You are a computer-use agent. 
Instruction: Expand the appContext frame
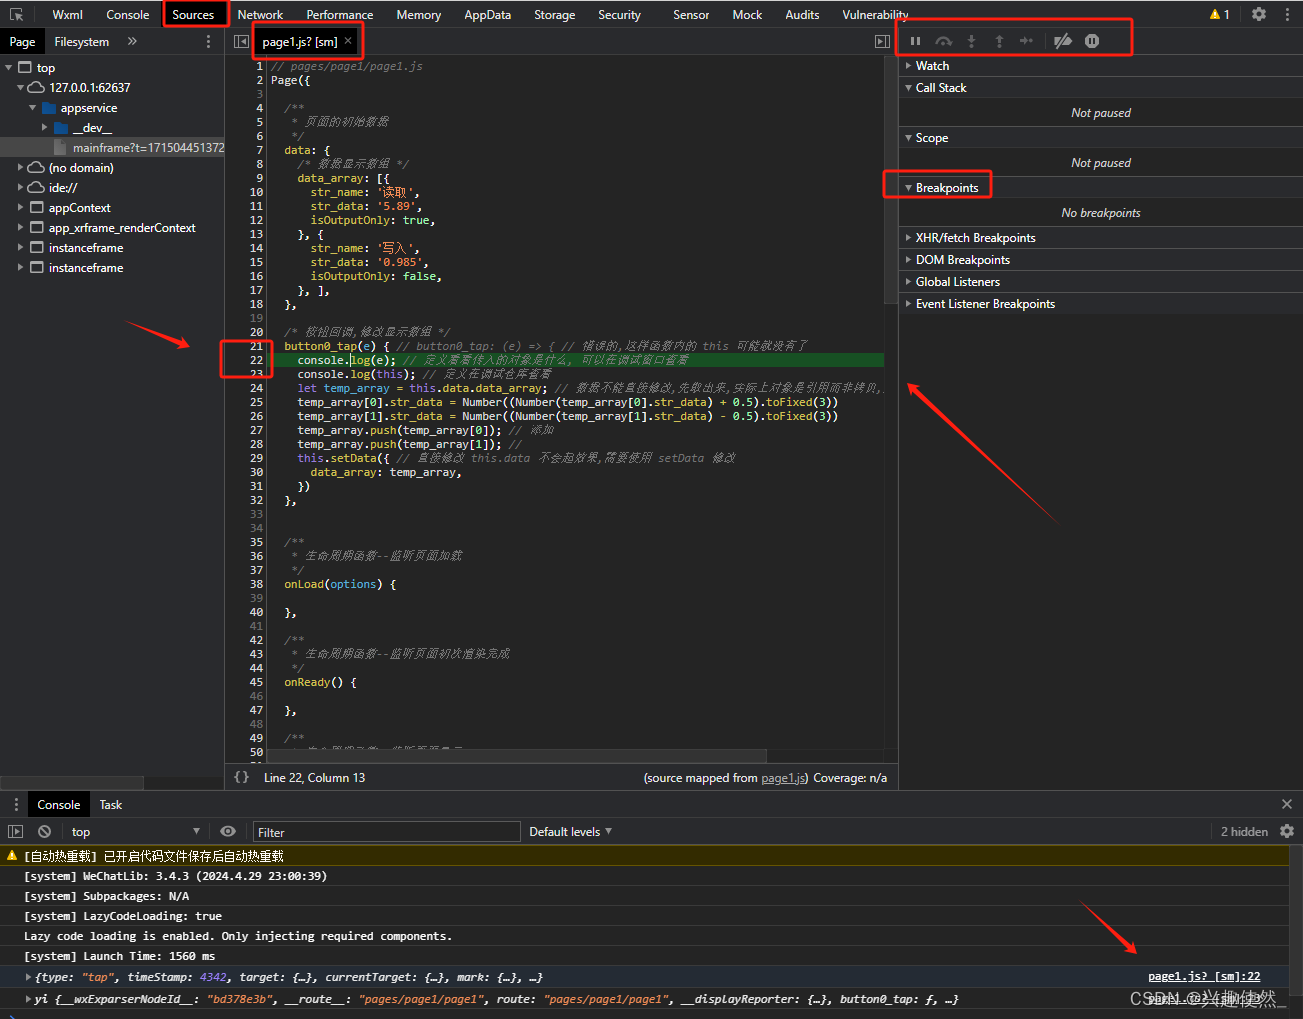20,208
